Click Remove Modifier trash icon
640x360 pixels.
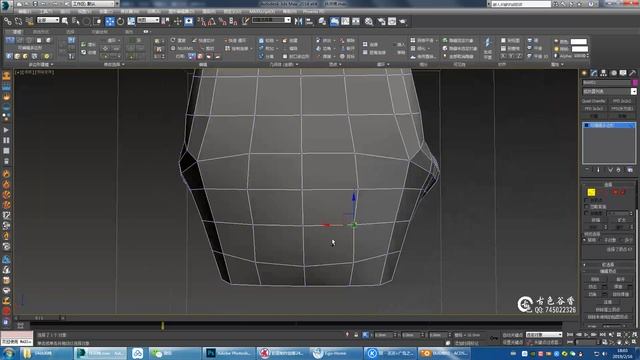click(619, 170)
